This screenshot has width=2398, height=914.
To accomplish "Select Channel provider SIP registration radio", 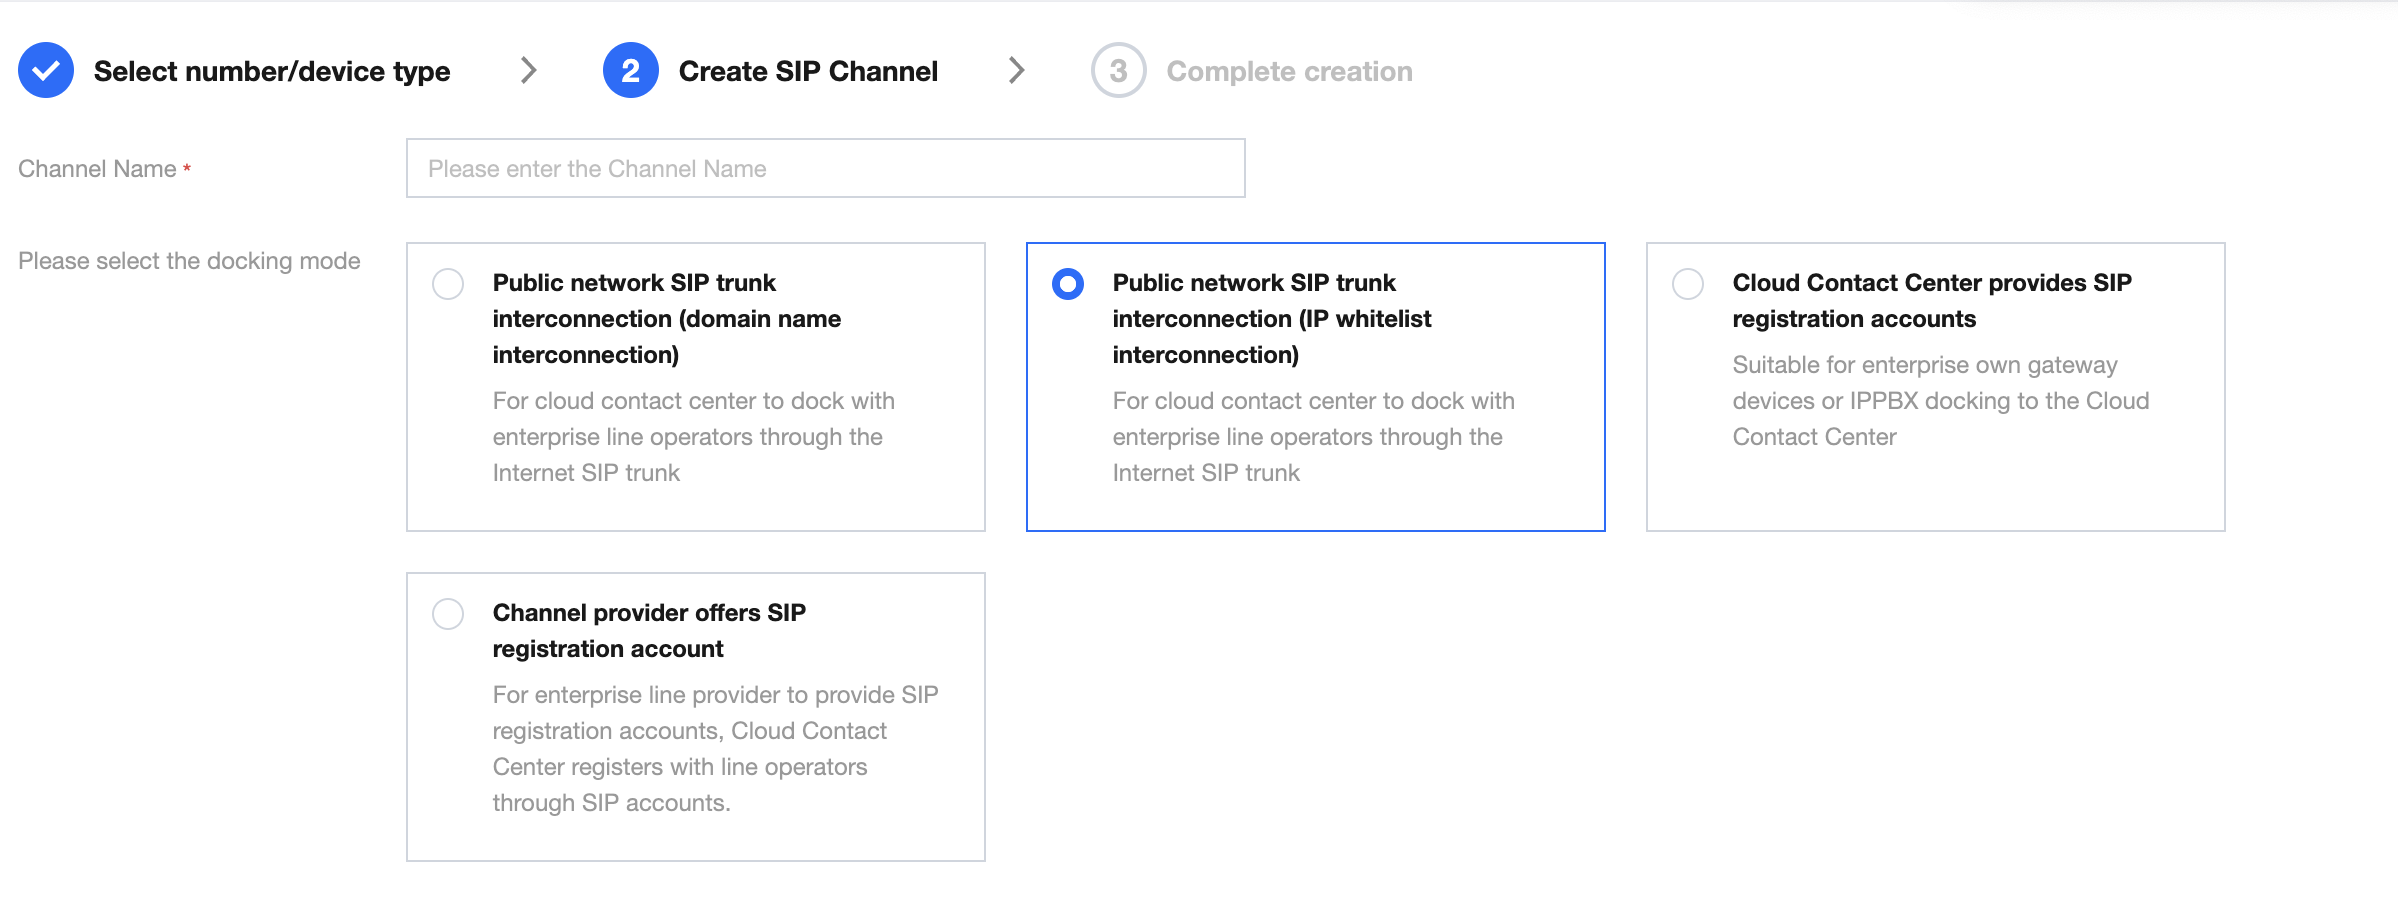I will coord(448,614).
